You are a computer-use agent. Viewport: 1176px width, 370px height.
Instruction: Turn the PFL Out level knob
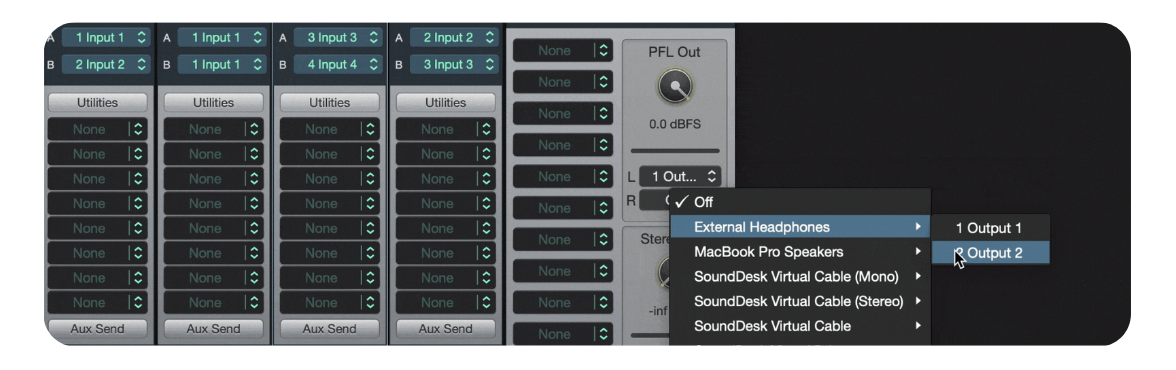(675, 86)
